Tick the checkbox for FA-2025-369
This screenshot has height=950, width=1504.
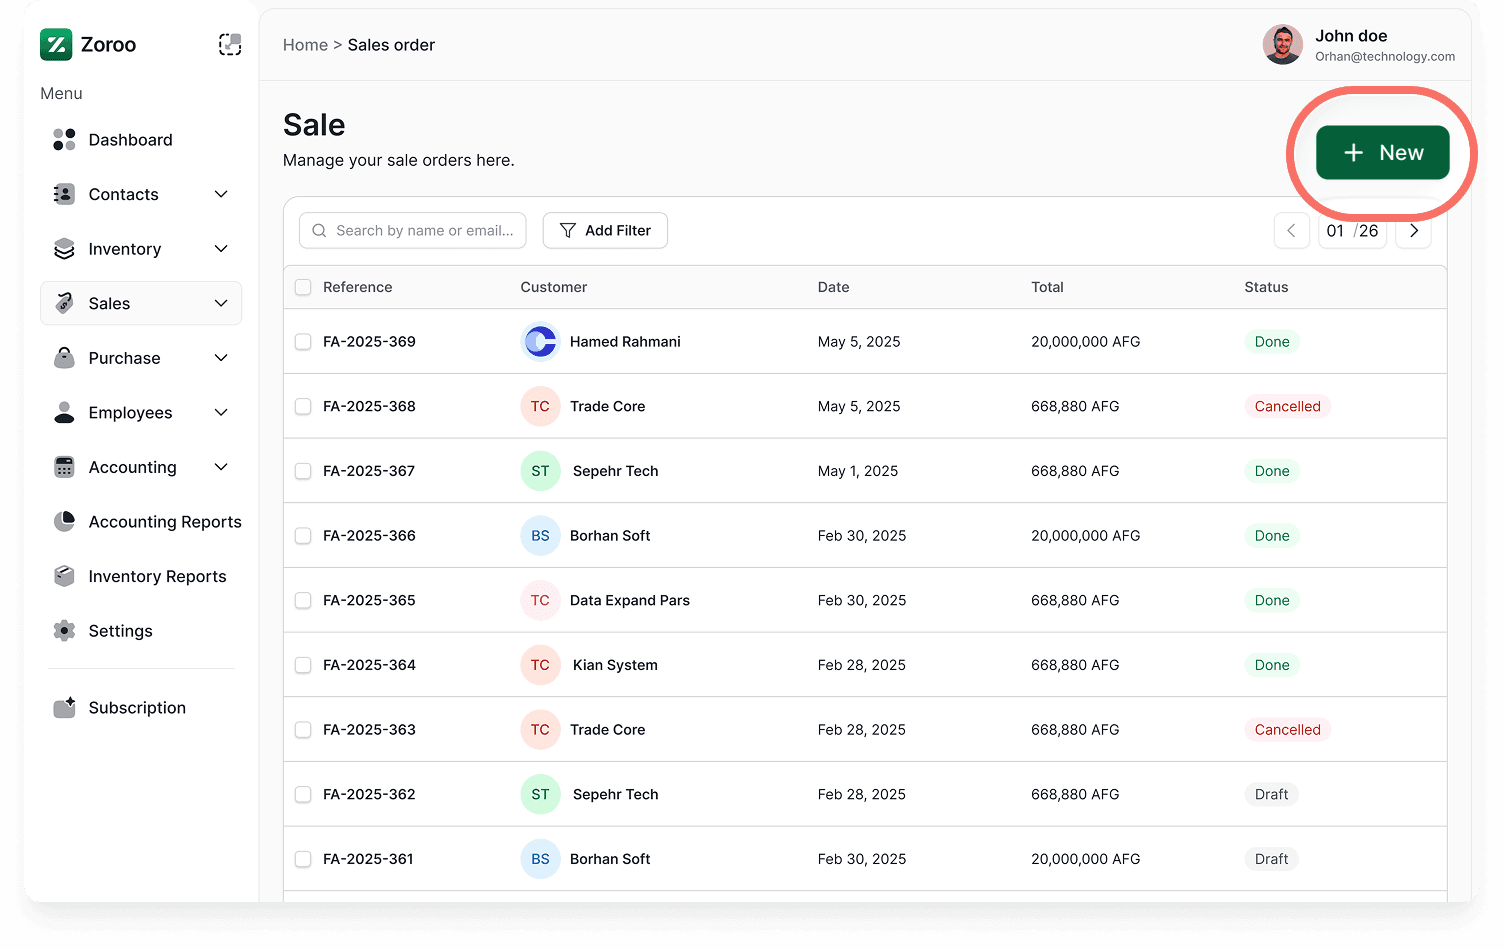303,341
